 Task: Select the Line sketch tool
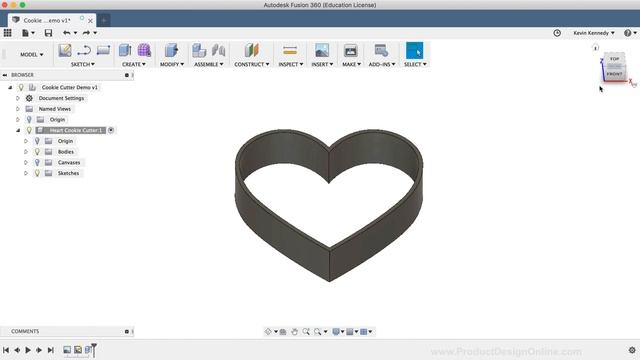click(x=84, y=51)
